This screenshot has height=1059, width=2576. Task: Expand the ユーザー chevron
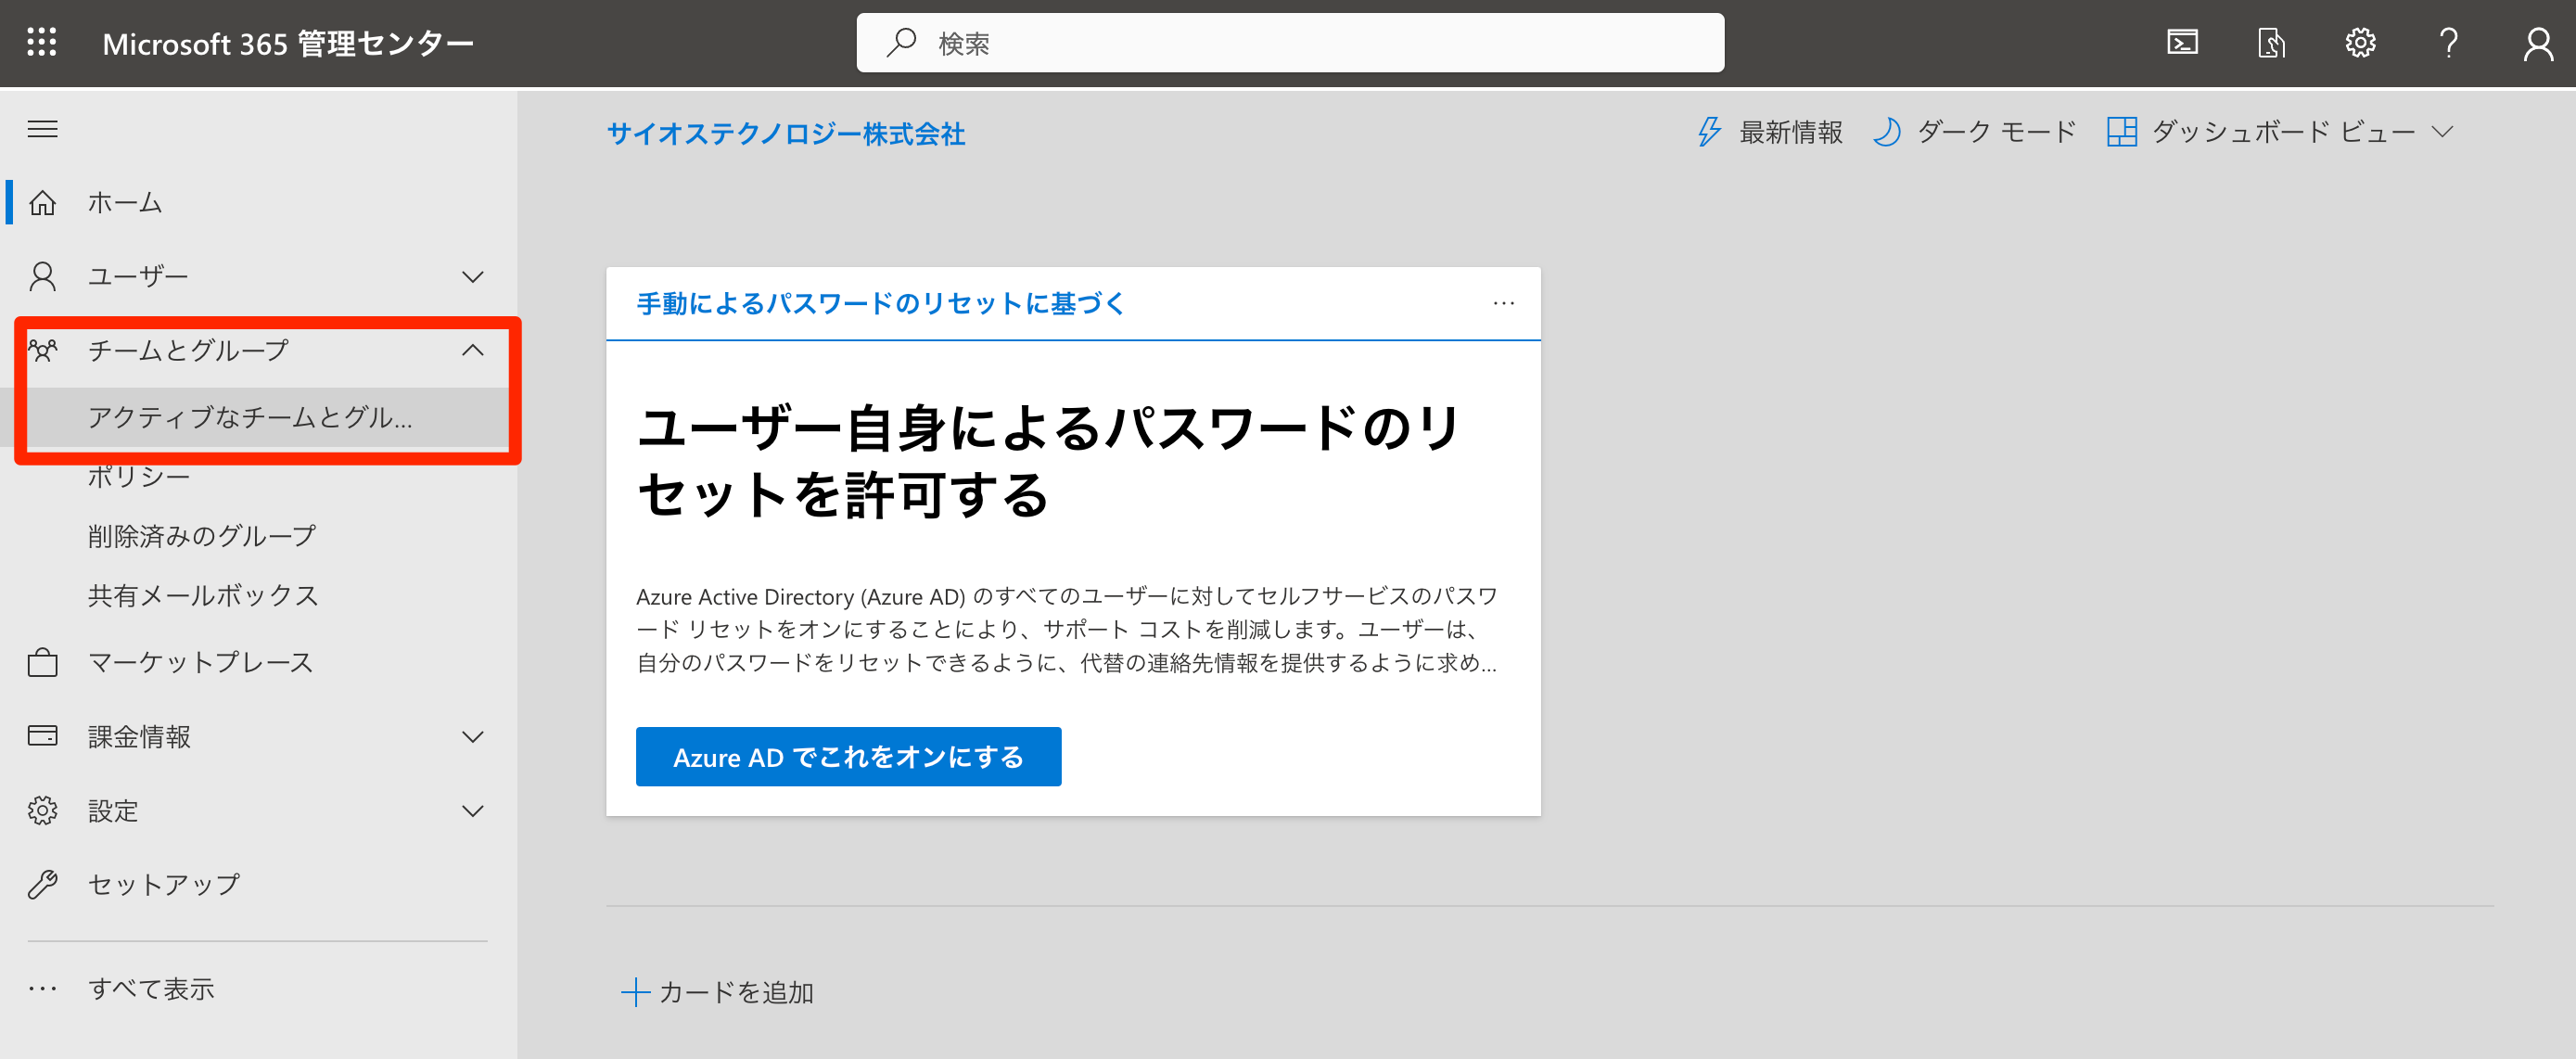pyautogui.click(x=473, y=276)
